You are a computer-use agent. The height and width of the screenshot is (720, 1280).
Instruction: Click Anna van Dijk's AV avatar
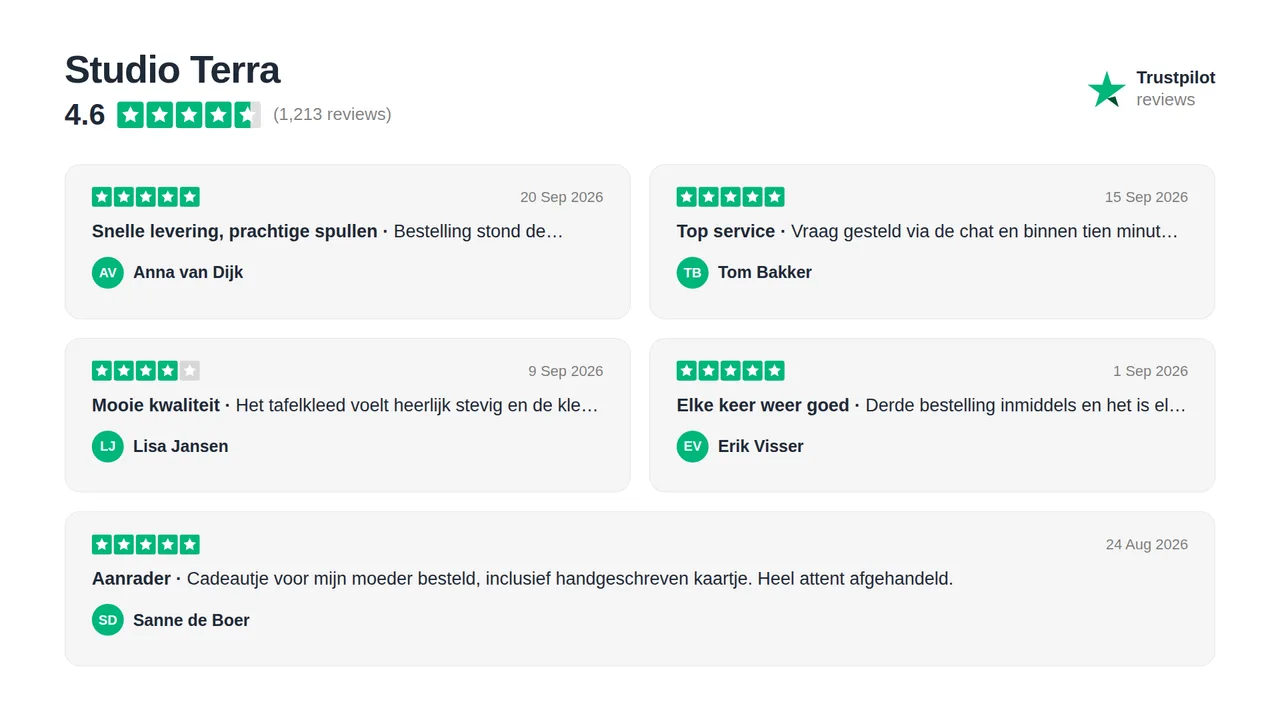[x=108, y=272]
